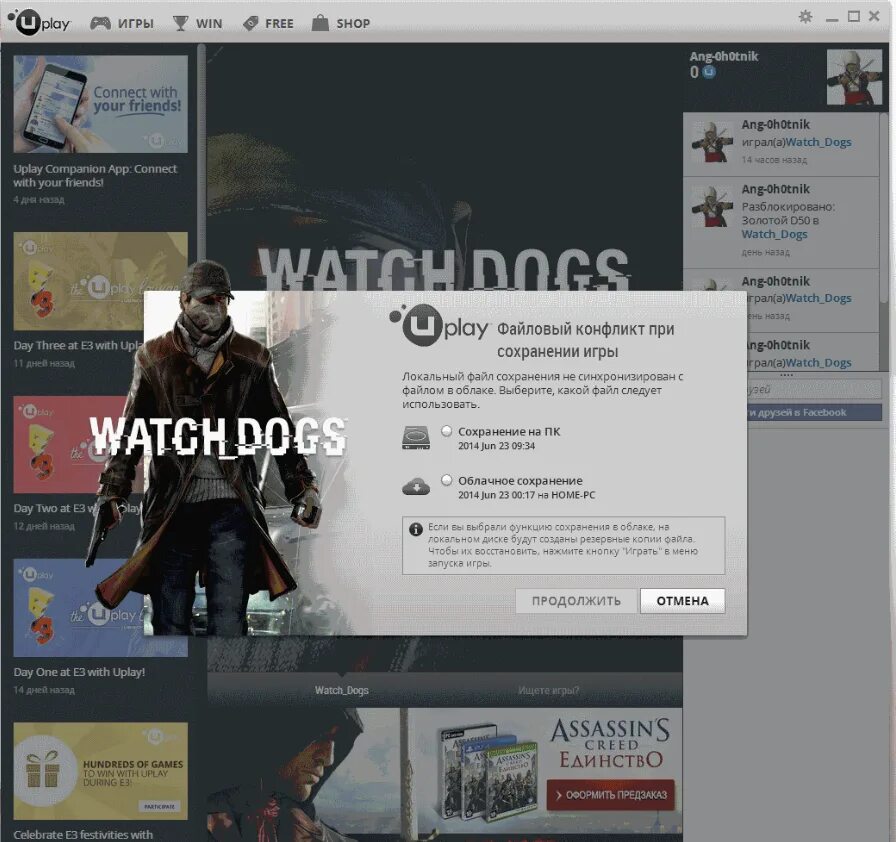Click the ОФОРМИТЬ ПРЕДЗАКАЗ pre-order button
Image resolution: width=896 pixels, height=842 pixels.
pos(610,795)
